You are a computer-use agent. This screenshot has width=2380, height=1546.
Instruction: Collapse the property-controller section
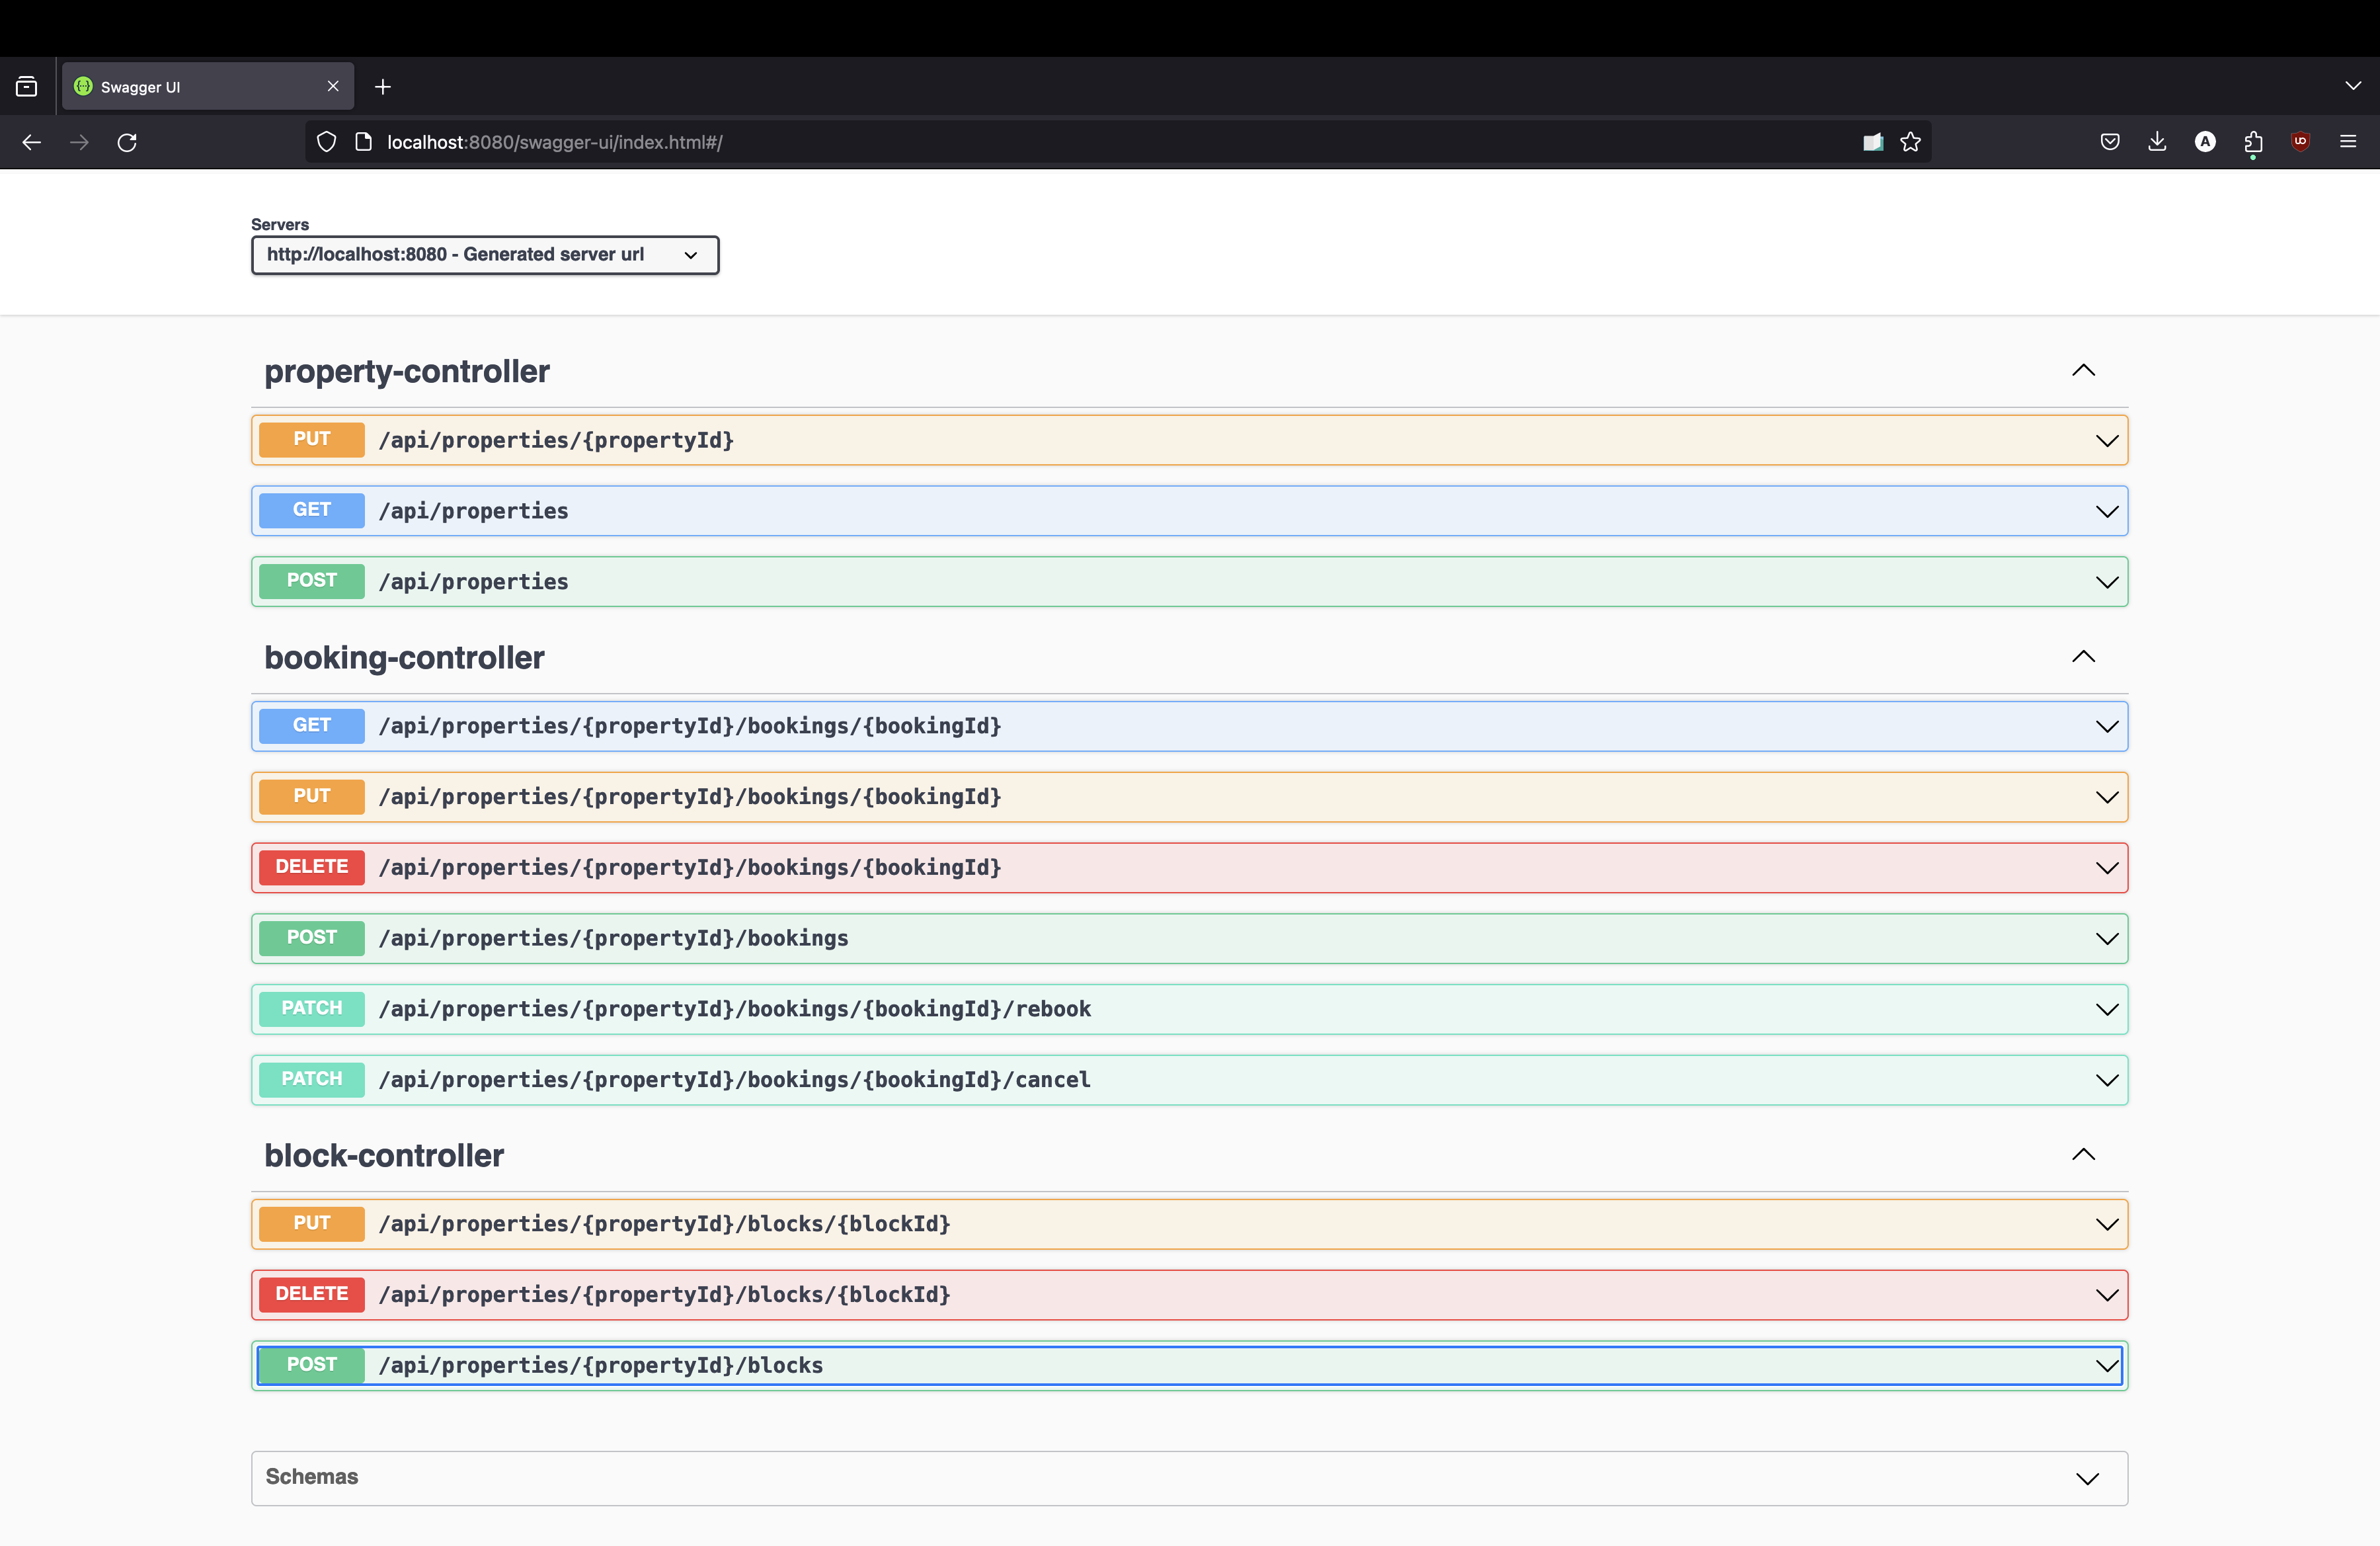click(x=2083, y=371)
